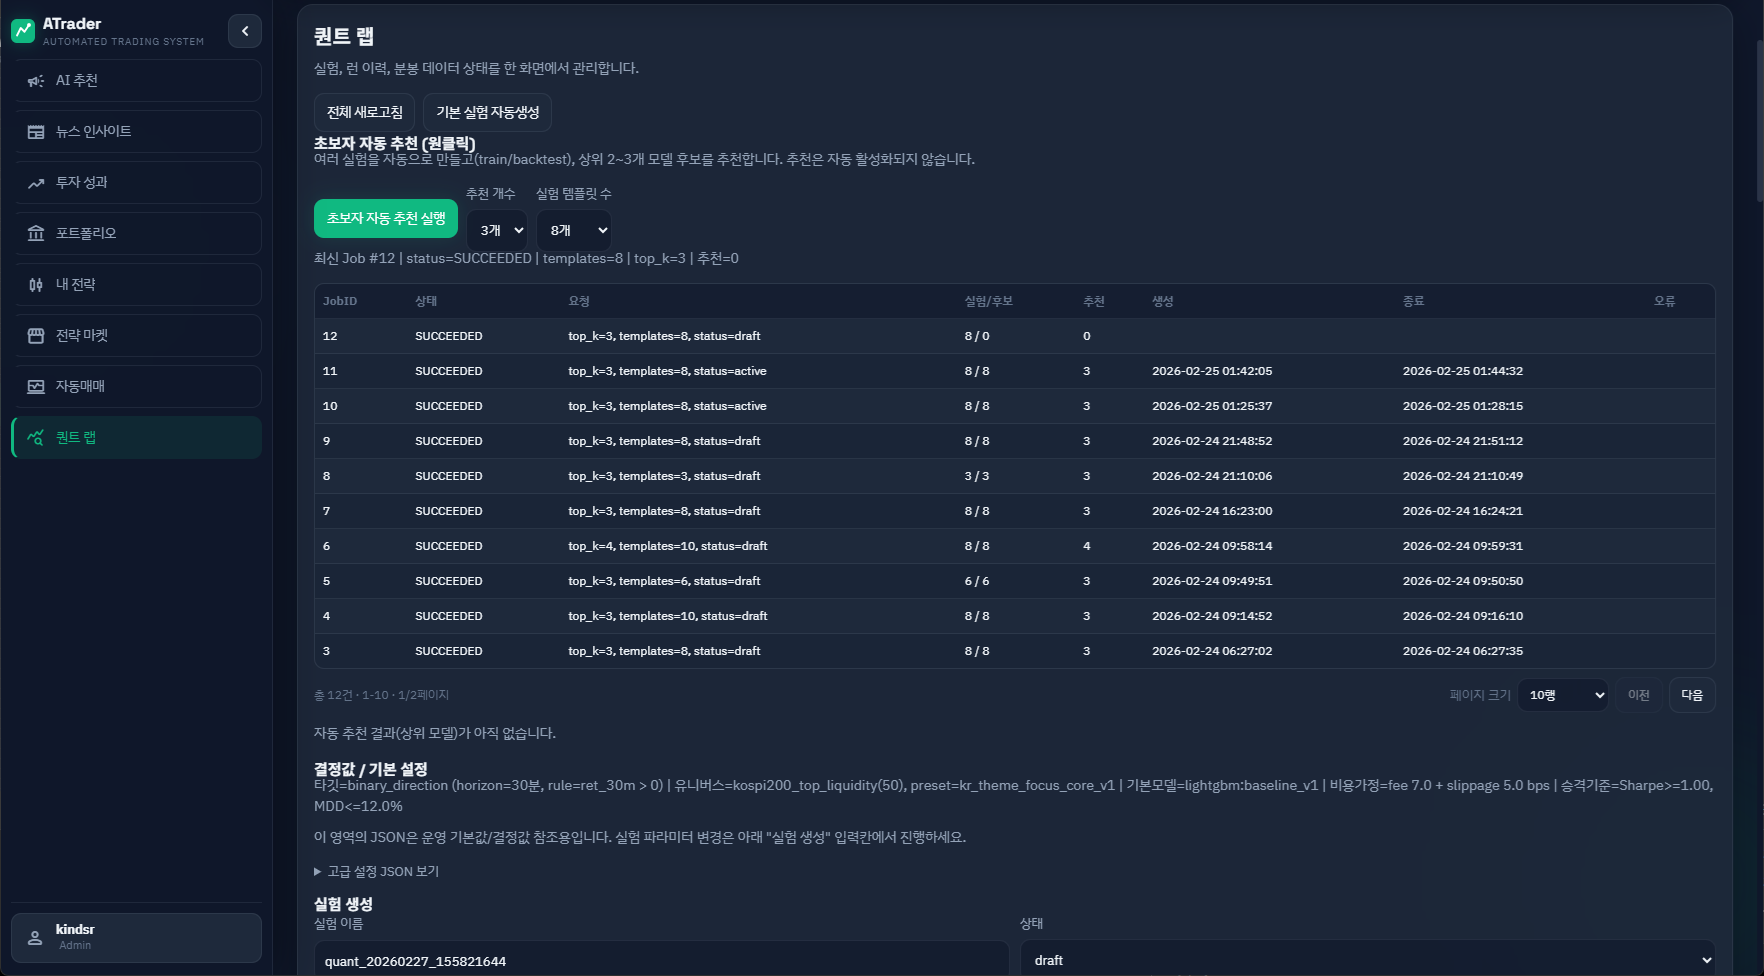Open the 상태 dropdown showing draft

tap(1368, 960)
